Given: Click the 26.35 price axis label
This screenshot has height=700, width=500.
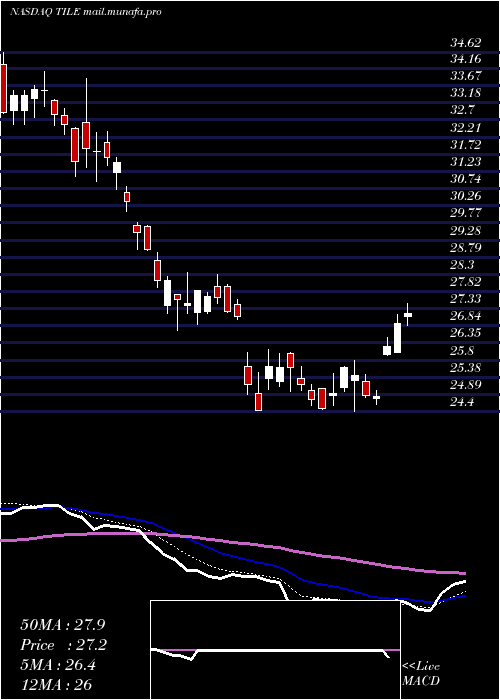Looking at the screenshot, I should point(466,333).
